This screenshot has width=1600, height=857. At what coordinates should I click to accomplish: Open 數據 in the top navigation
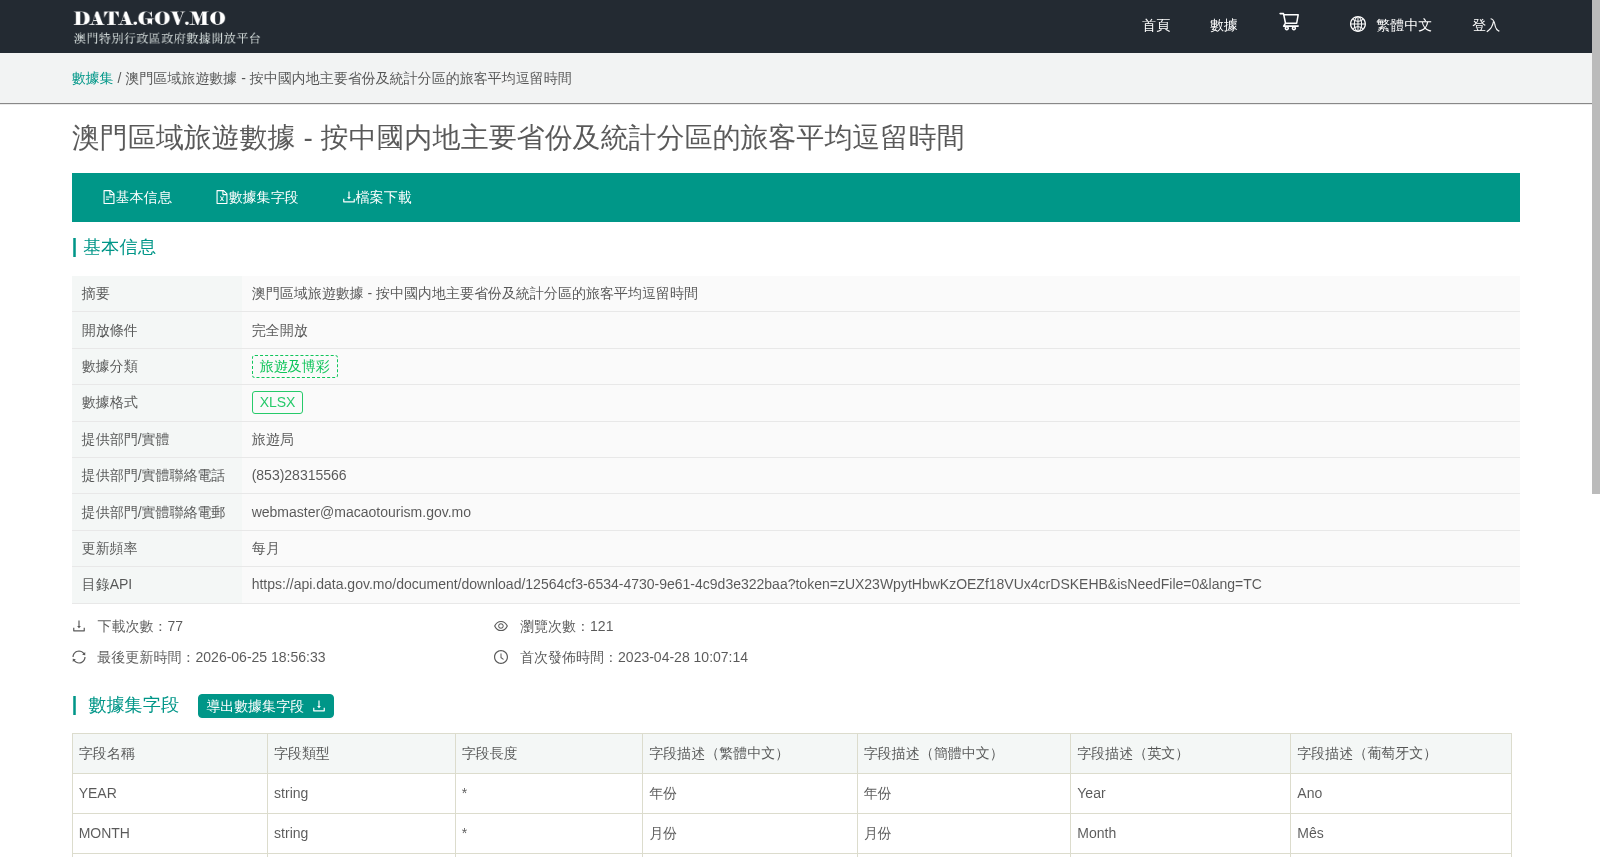[1224, 25]
